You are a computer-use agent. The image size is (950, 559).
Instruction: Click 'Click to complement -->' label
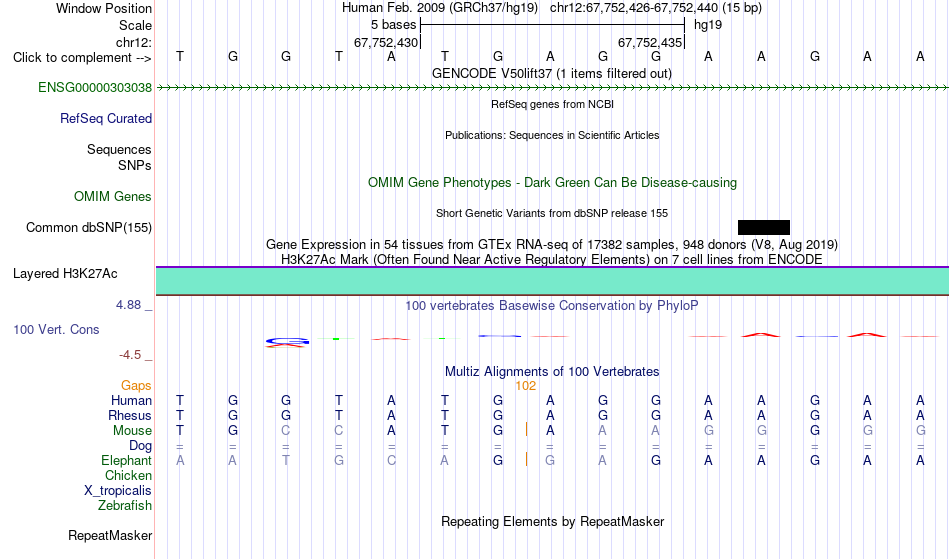pos(82,58)
